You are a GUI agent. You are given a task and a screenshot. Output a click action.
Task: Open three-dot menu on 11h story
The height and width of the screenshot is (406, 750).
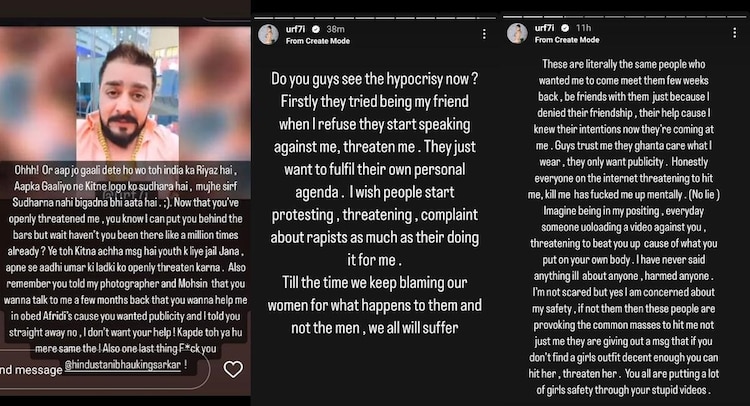click(734, 33)
